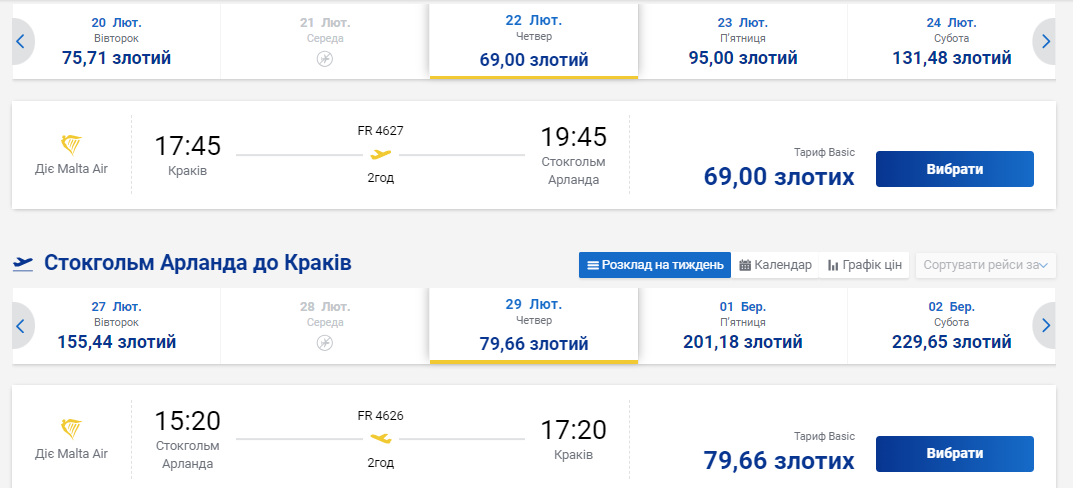Click the no-flight icon under 21 Лют.
The height and width of the screenshot is (488, 1073).
click(x=325, y=60)
